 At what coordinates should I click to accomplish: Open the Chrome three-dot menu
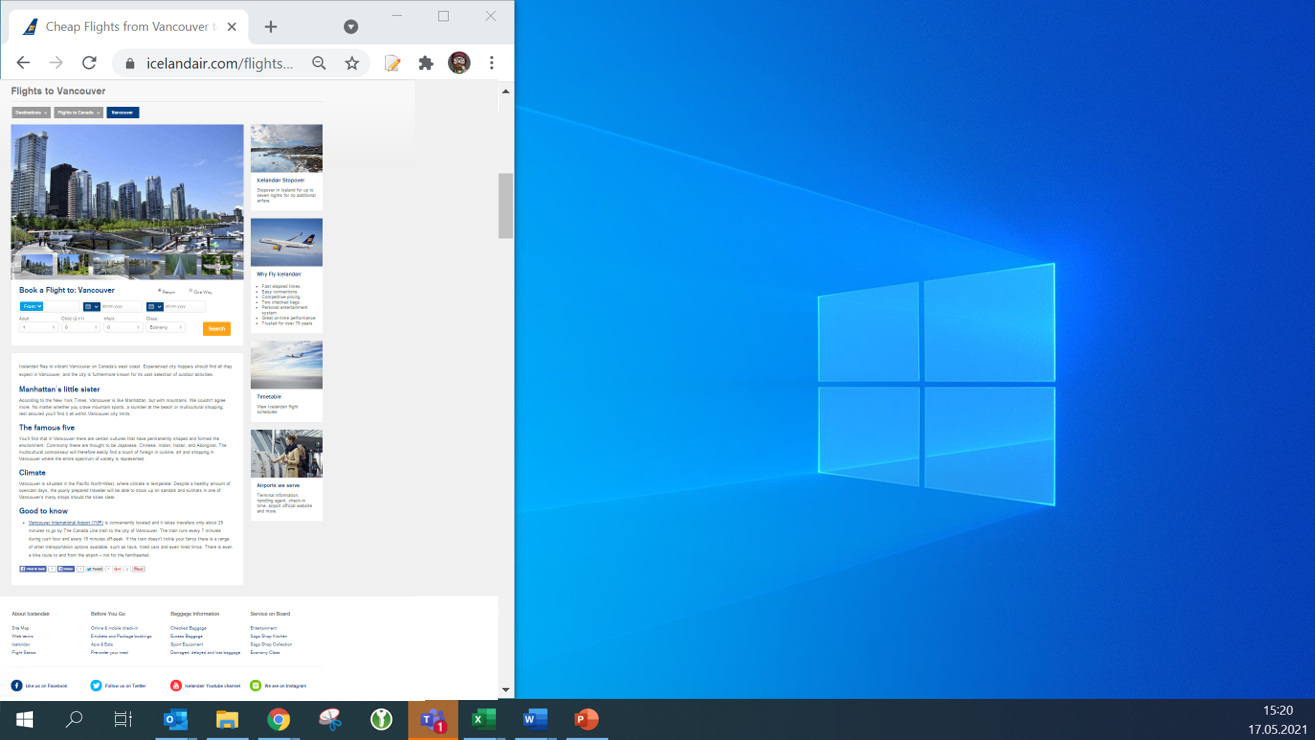tap(492, 63)
